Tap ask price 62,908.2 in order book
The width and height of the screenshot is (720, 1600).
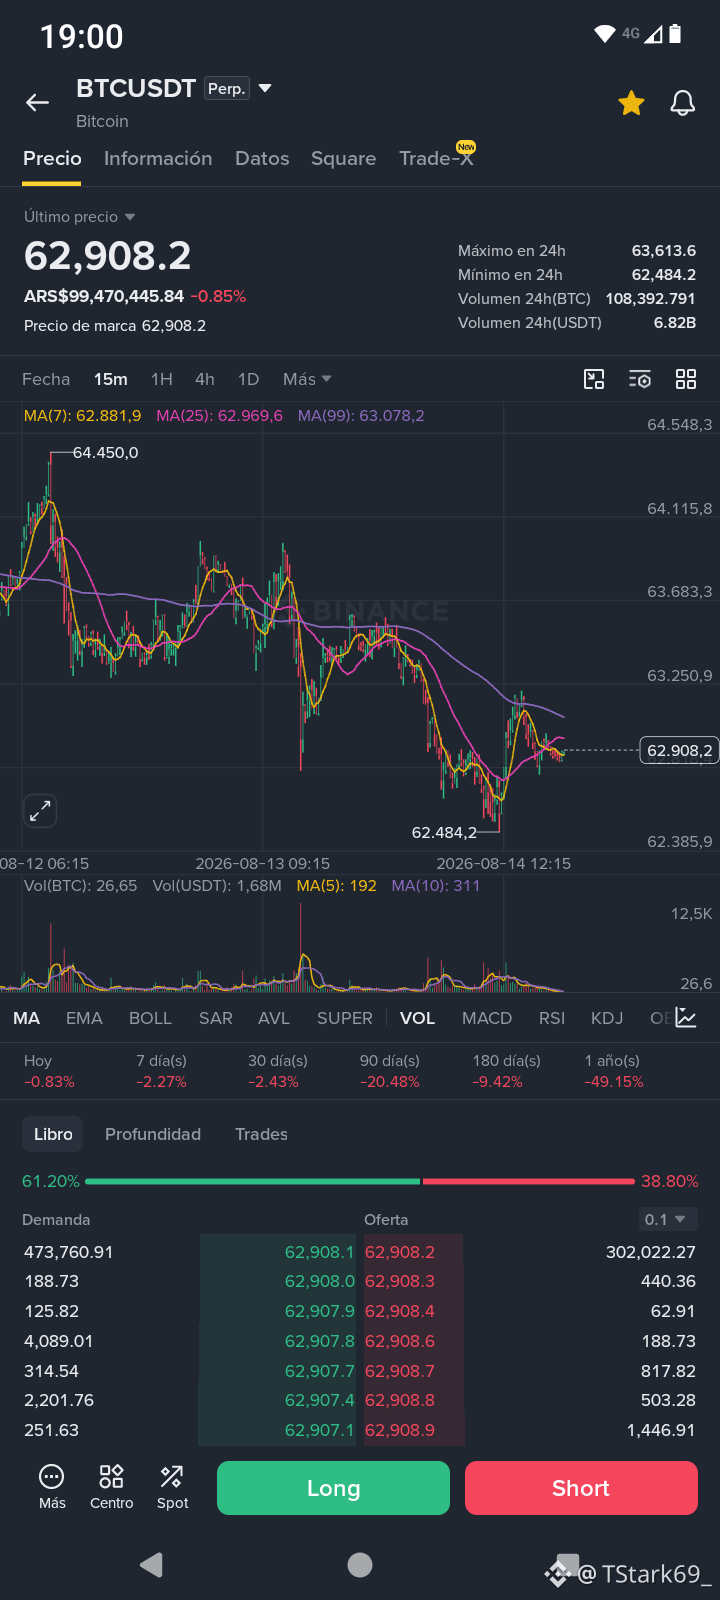pyautogui.click(x=400, y=1252)
